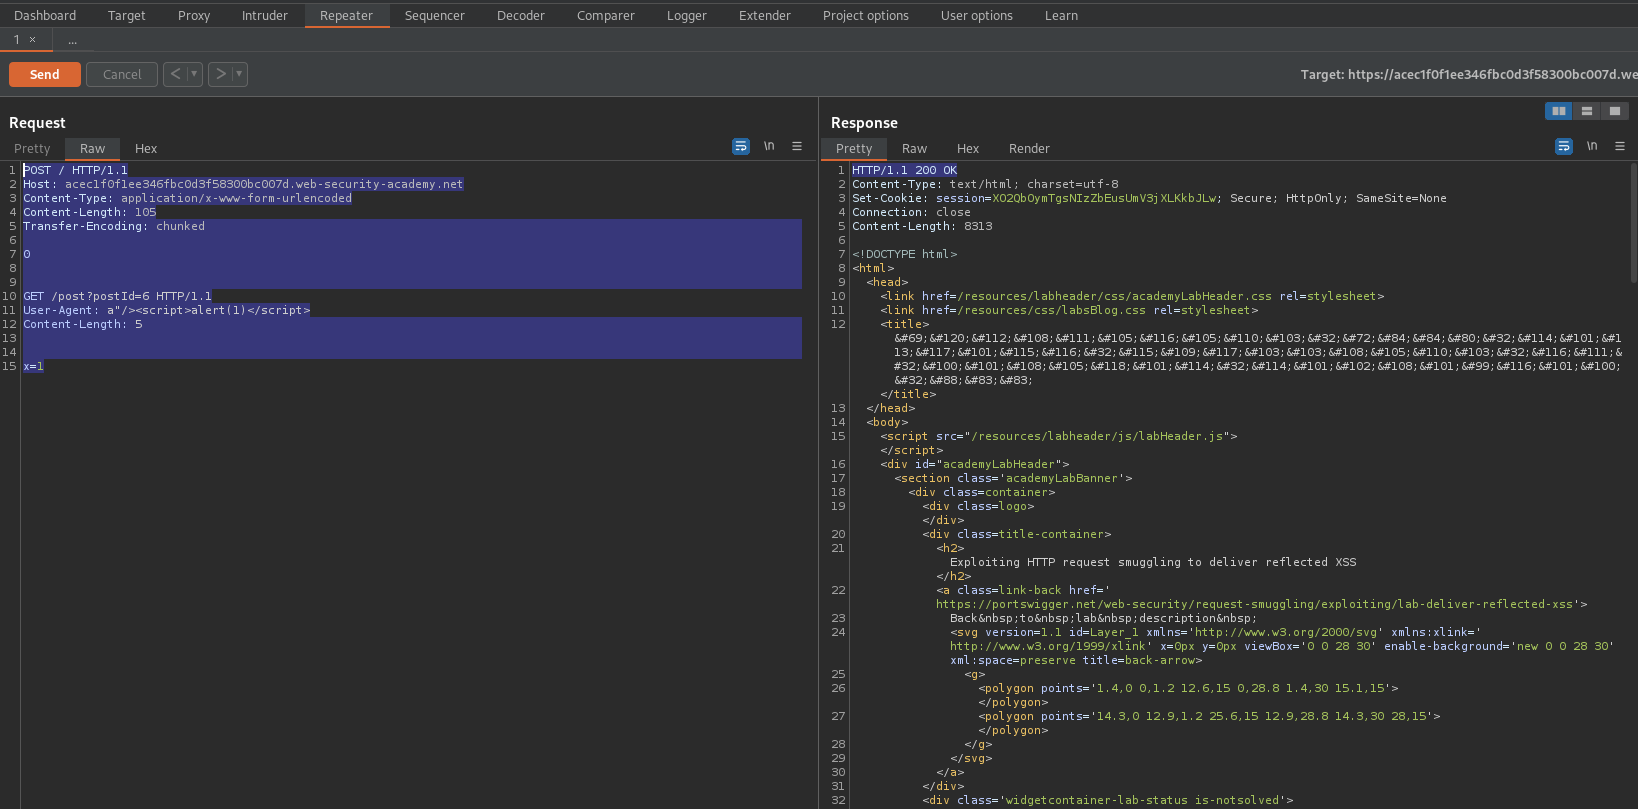1638x809 pixels.
Task: Open the Sequencer tab
Action: (x=435, y=15)
